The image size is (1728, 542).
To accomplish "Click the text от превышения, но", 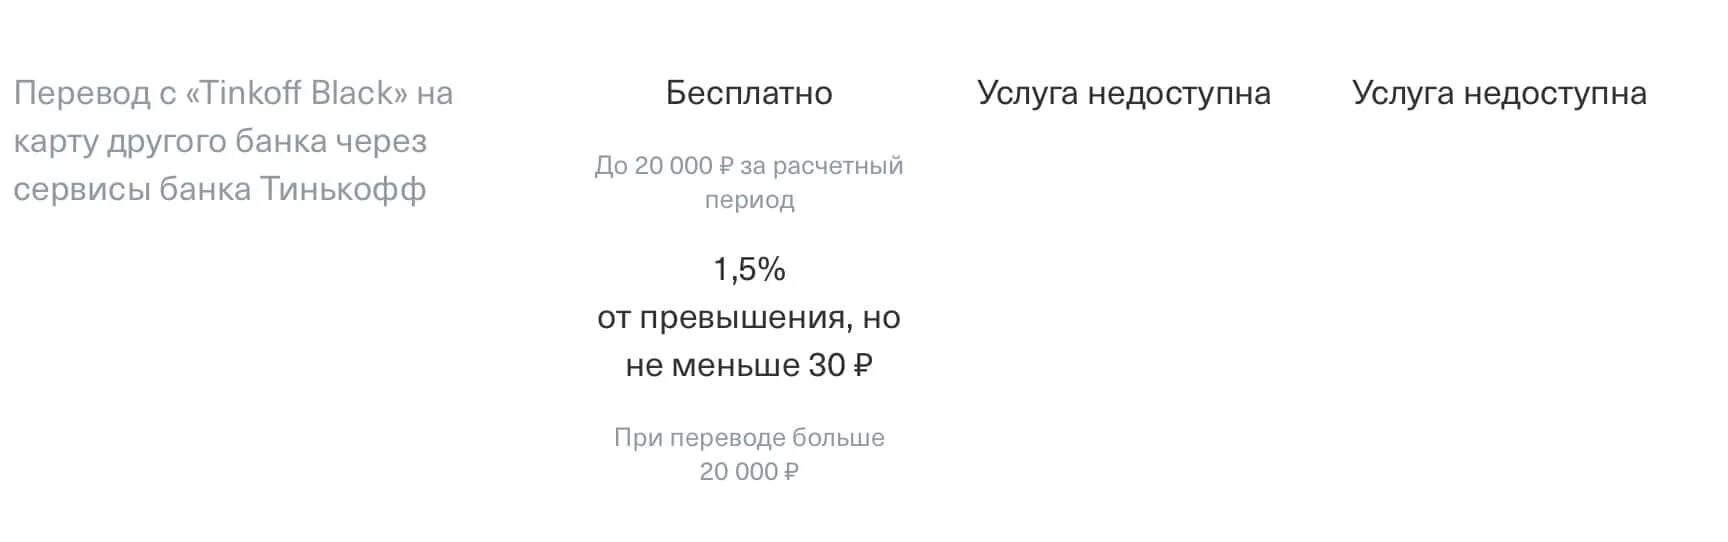I will [x=749, y=317].
